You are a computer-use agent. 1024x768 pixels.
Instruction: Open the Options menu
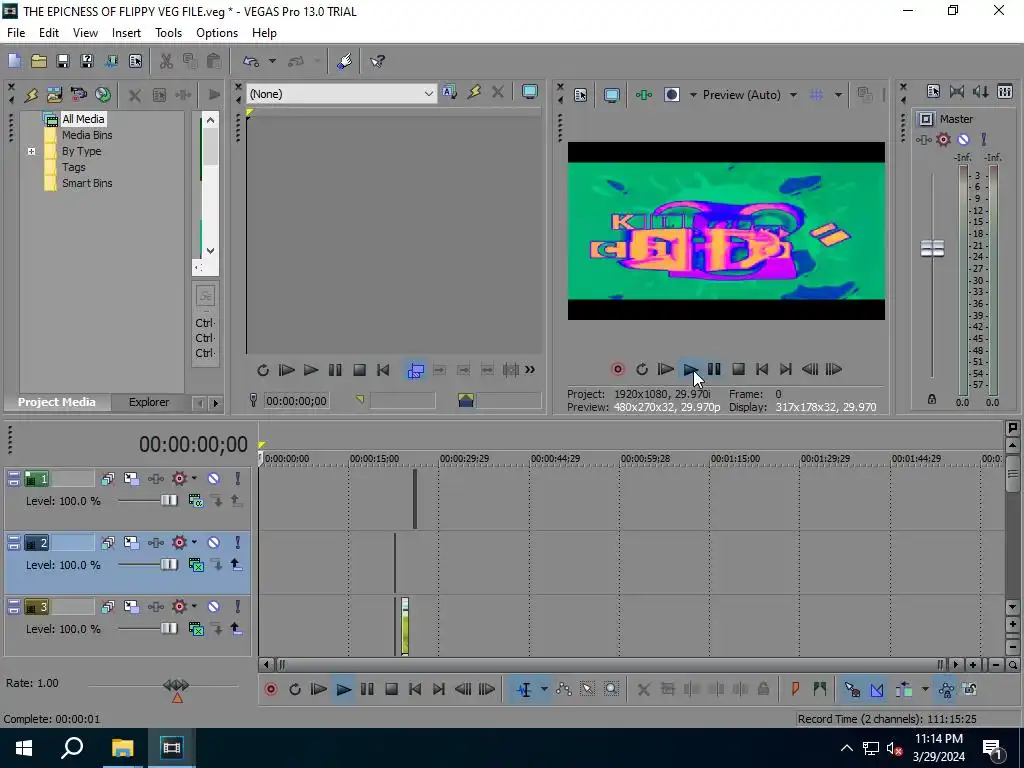[217, 33]
